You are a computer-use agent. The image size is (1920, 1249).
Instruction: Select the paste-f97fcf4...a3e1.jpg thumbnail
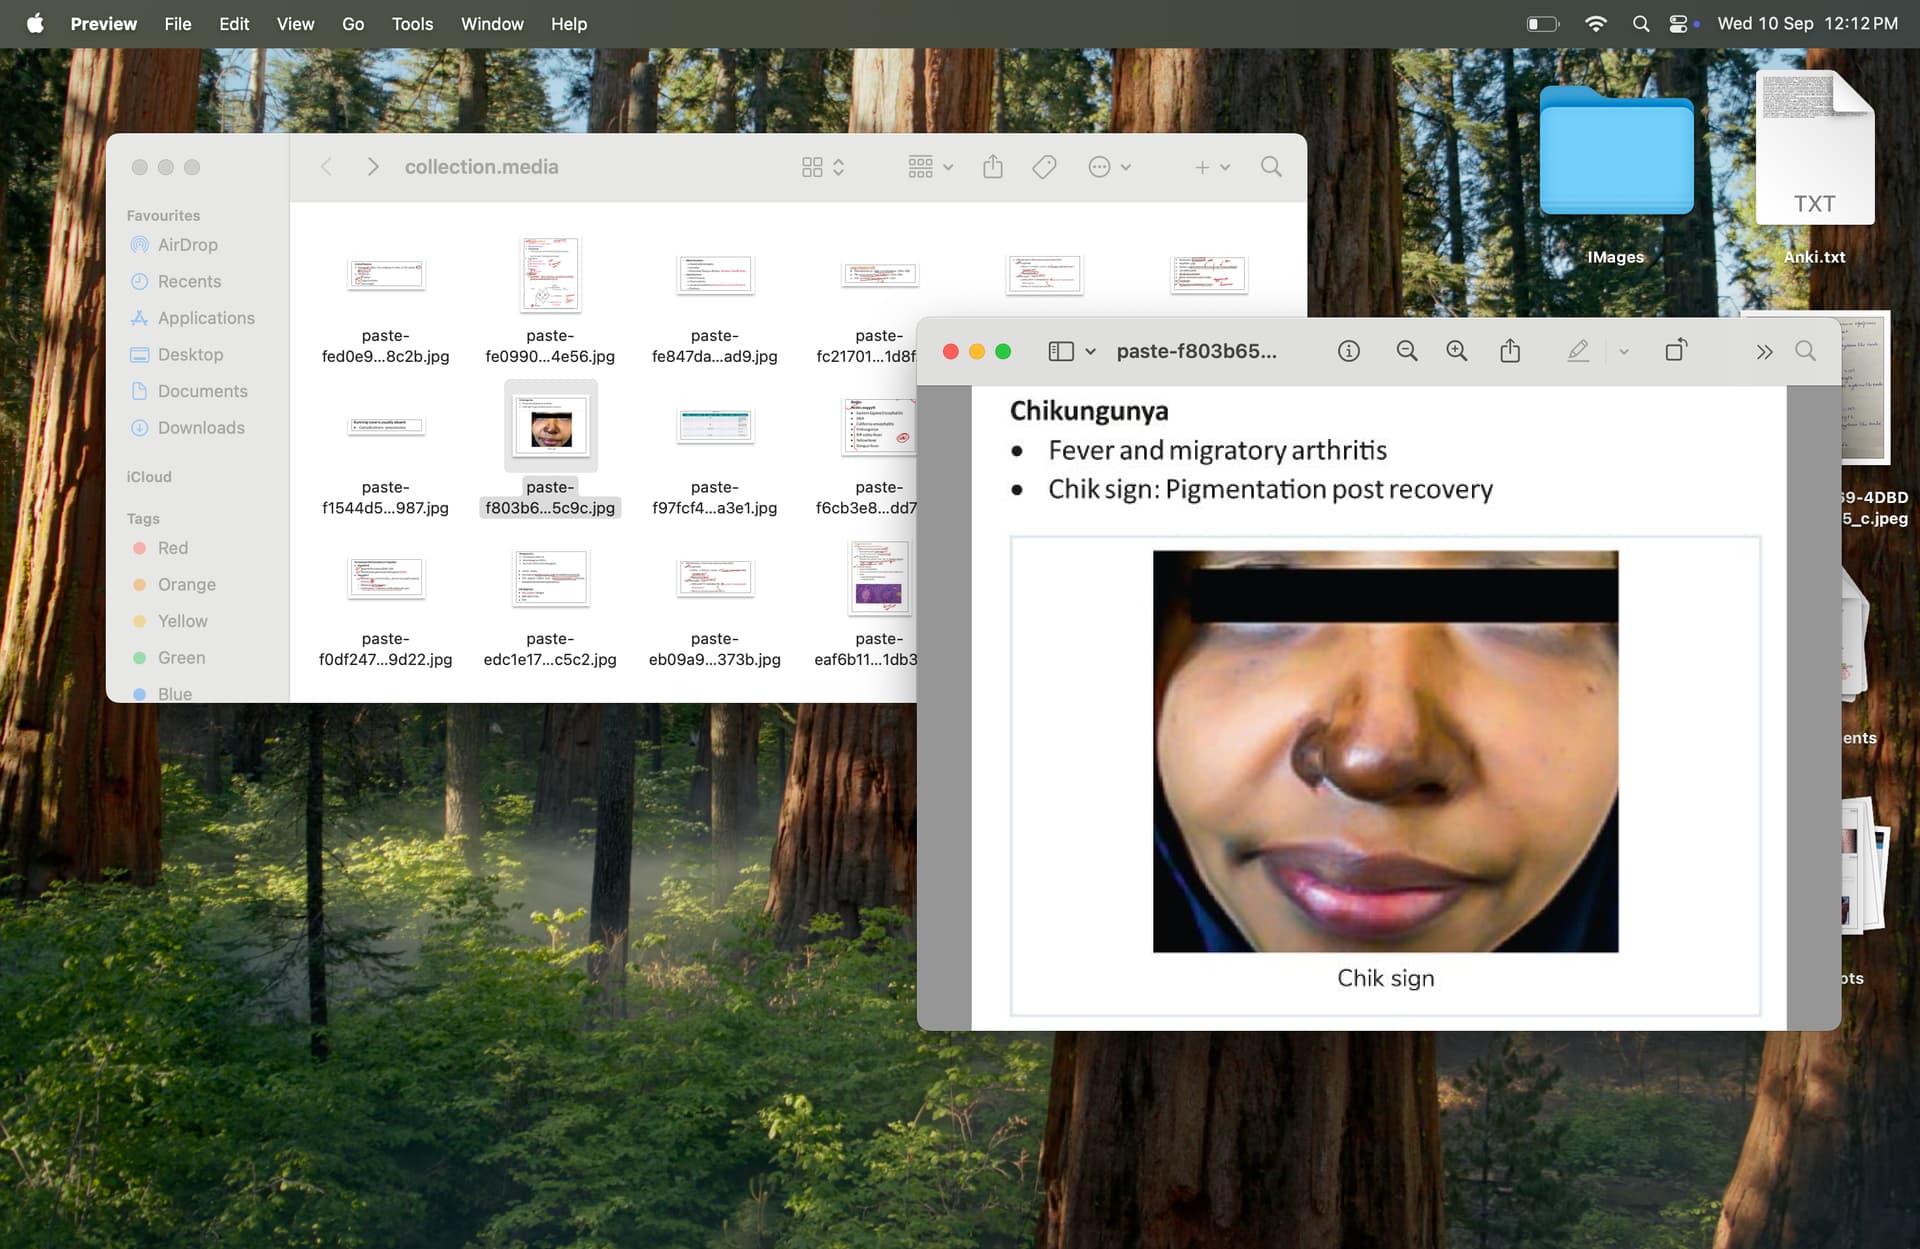tap(714, 426)
